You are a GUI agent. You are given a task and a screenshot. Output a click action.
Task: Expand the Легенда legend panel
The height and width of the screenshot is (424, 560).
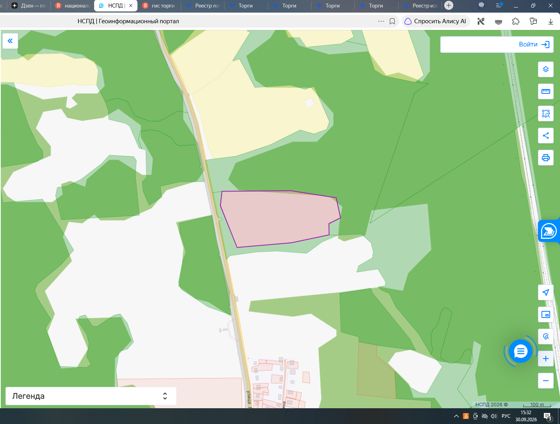[x=91, y=396]
